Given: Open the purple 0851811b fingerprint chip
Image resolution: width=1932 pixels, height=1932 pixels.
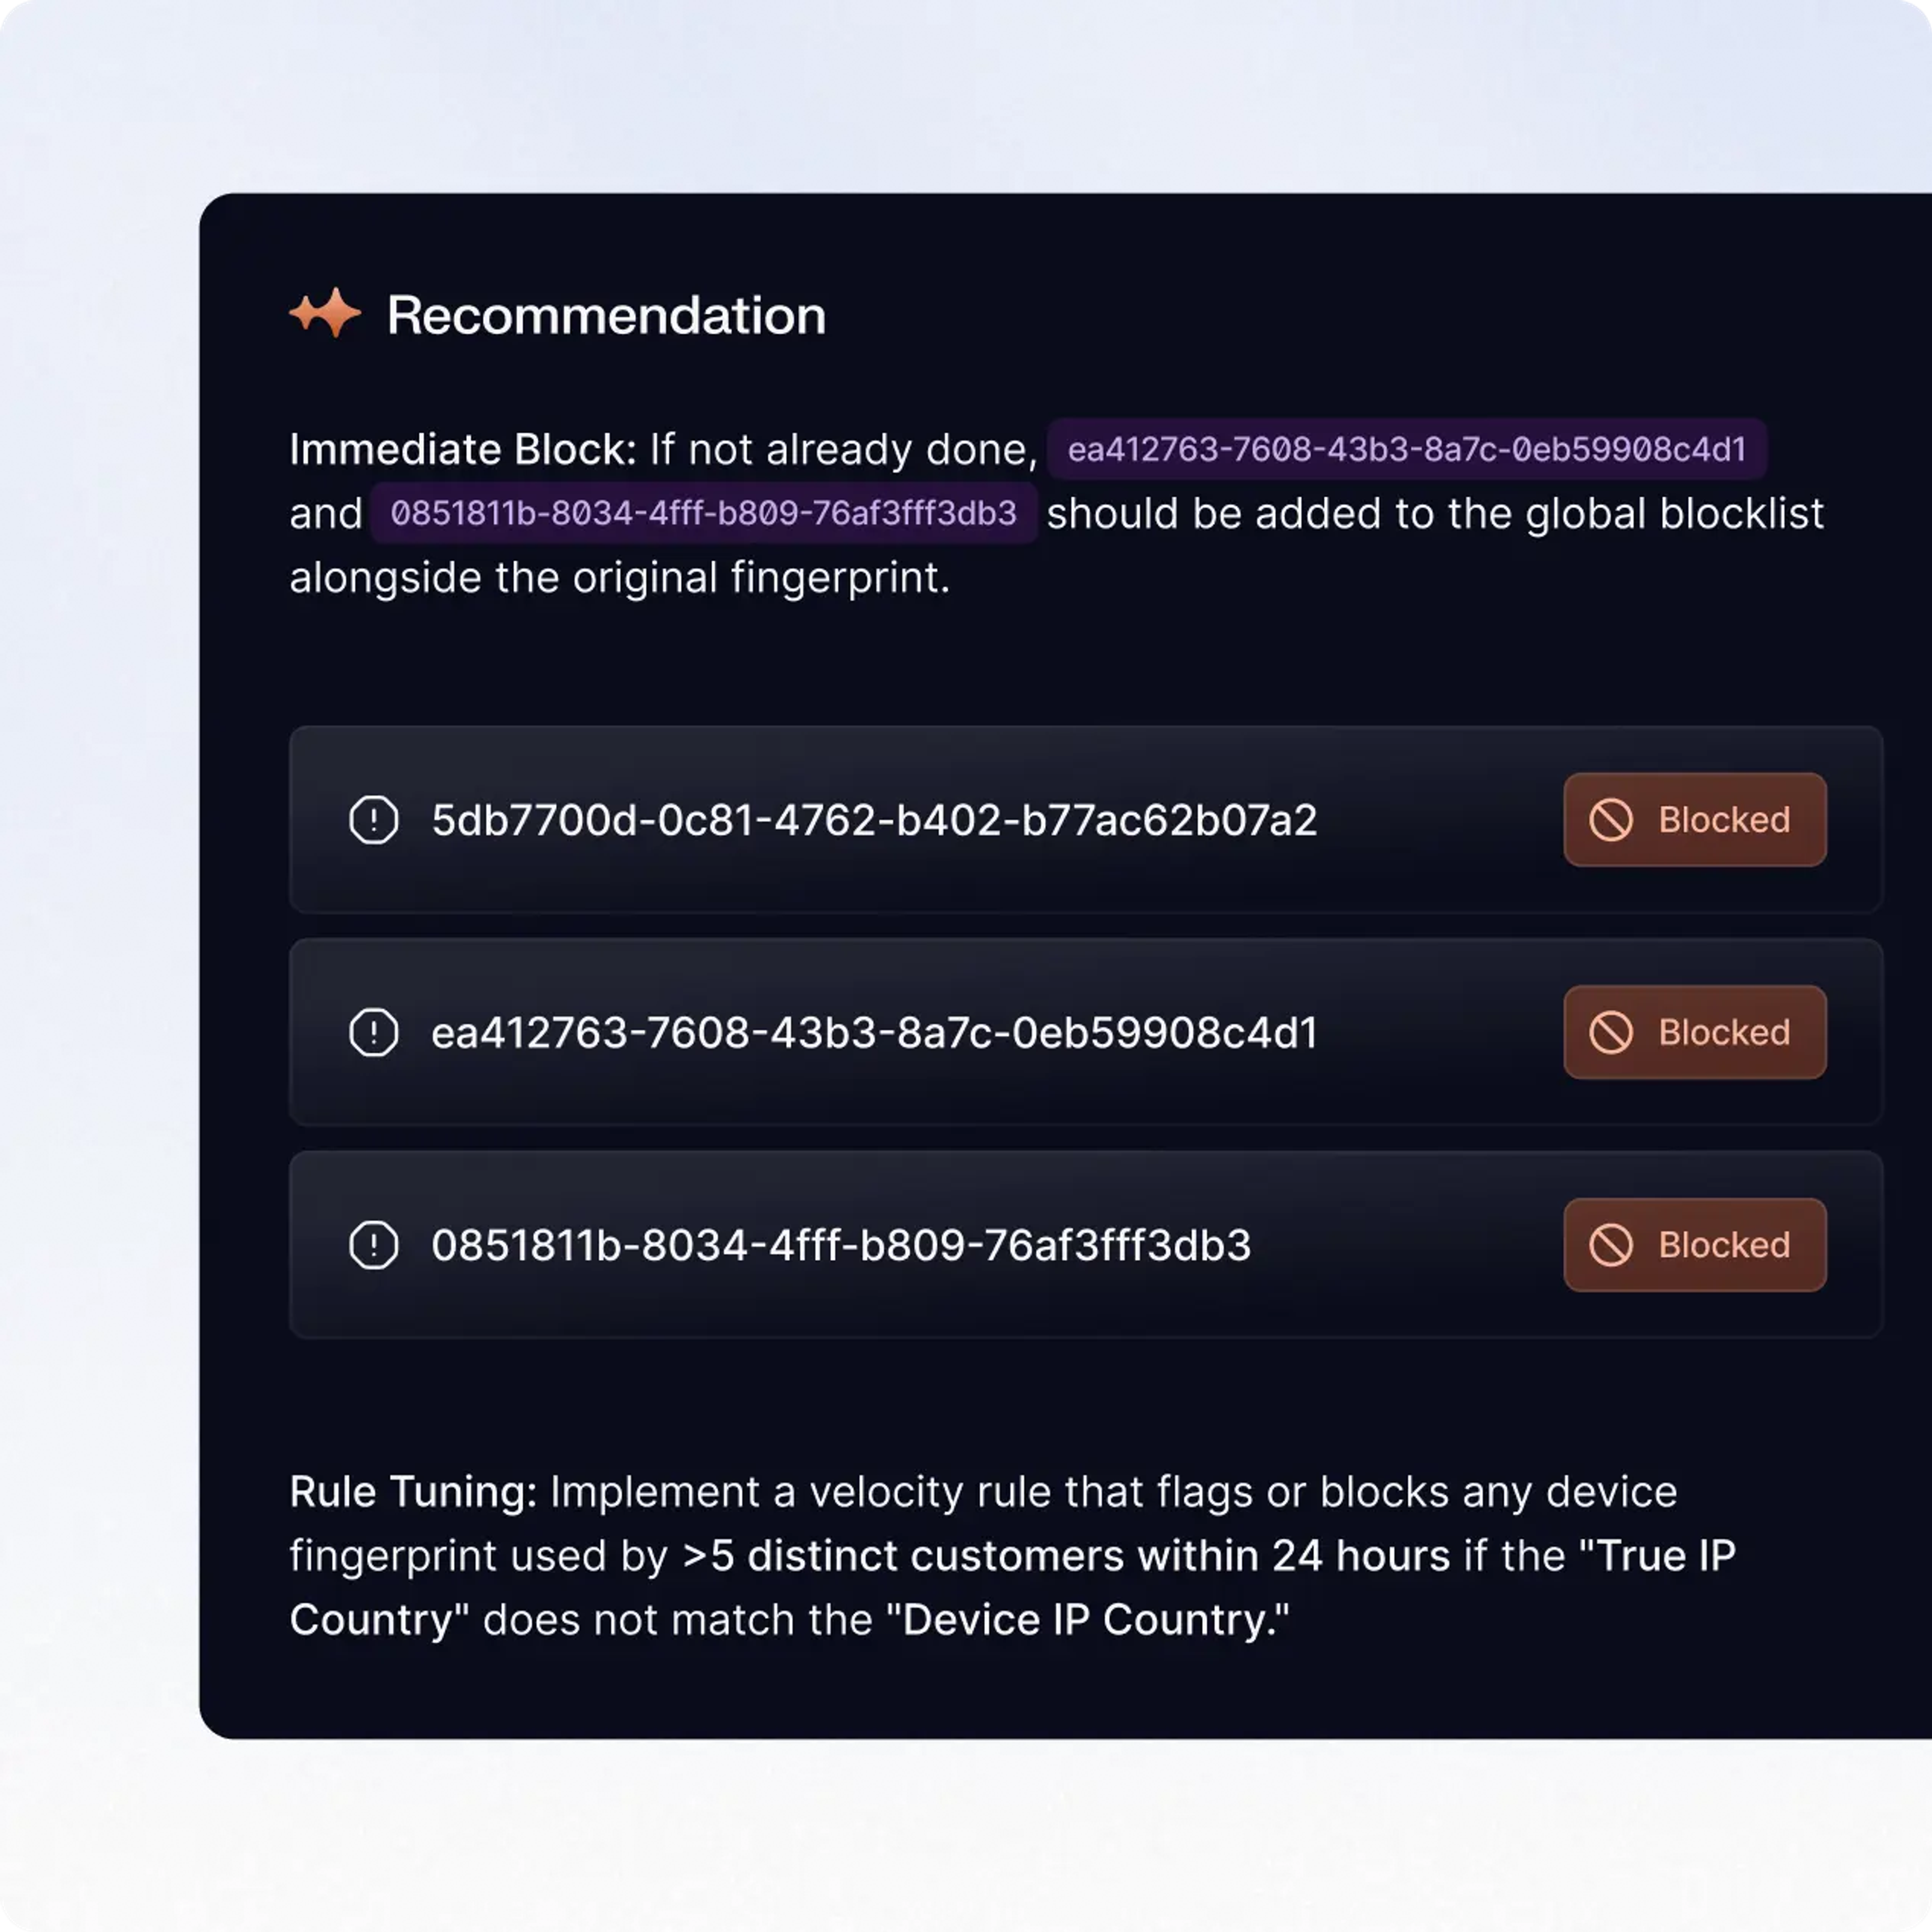Looking at the screenshot, I should point(704,513).
